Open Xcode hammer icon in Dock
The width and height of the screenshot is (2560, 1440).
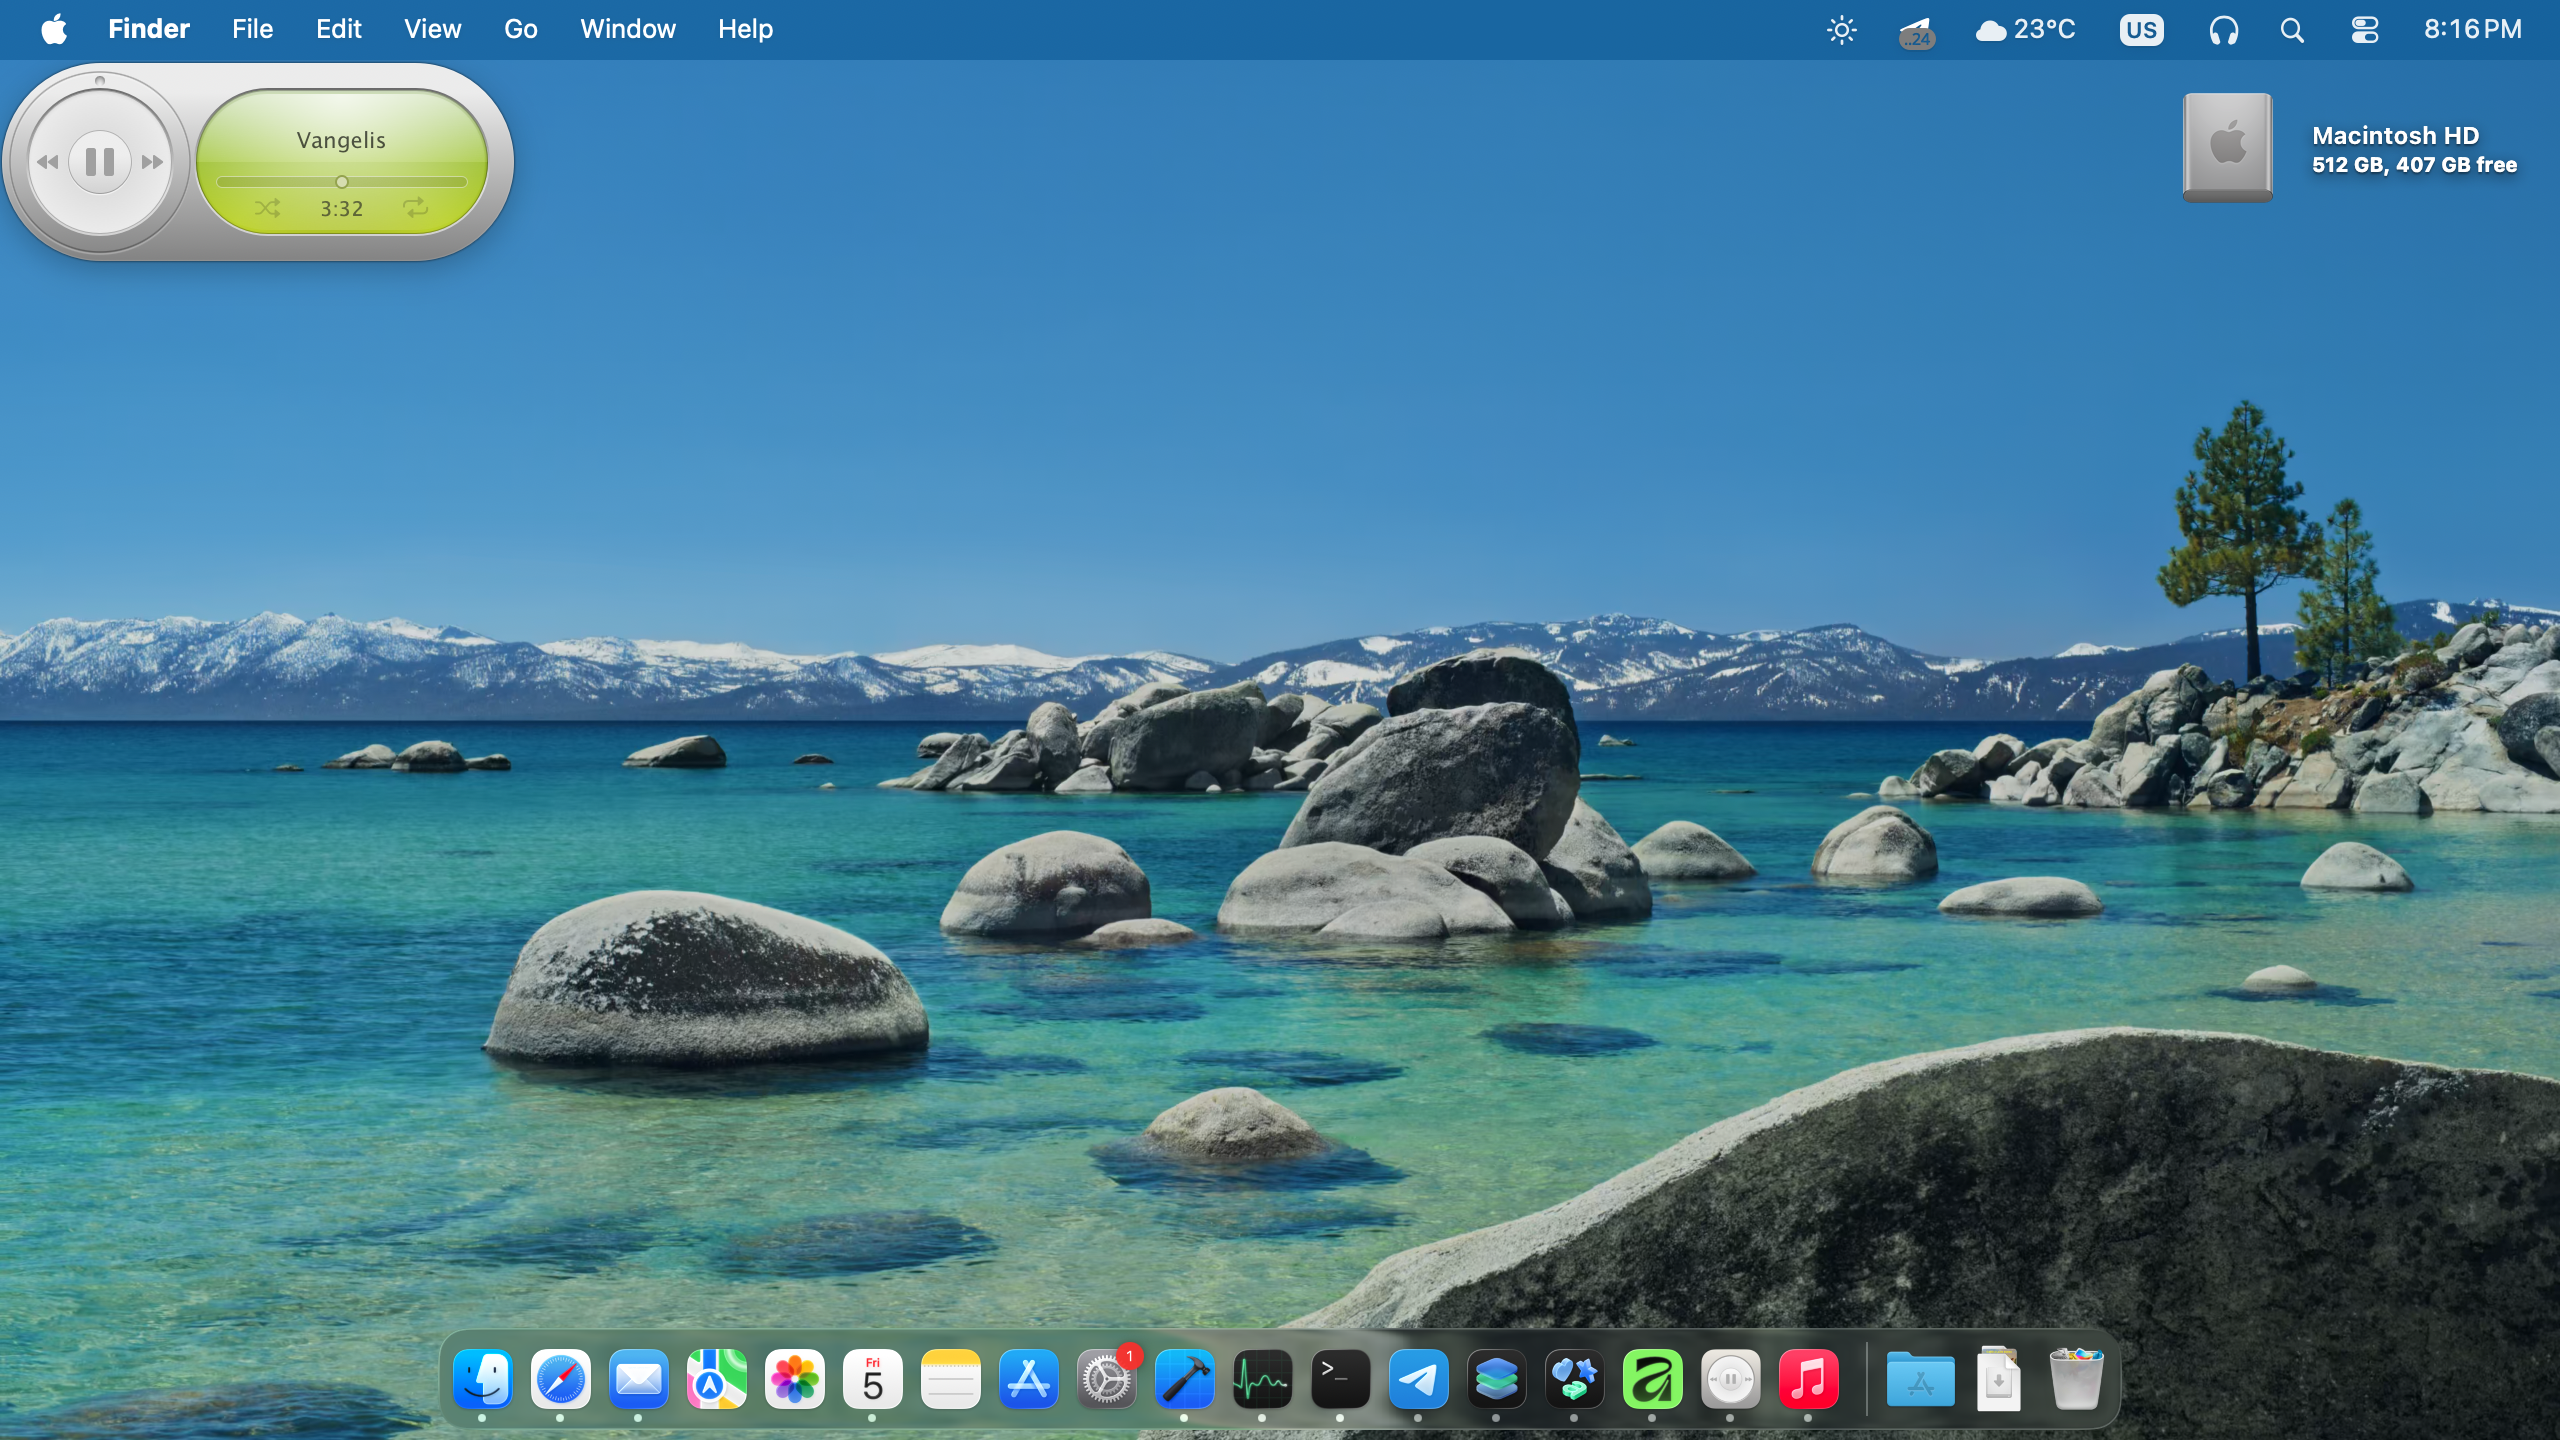[x=1184, y=1380]
